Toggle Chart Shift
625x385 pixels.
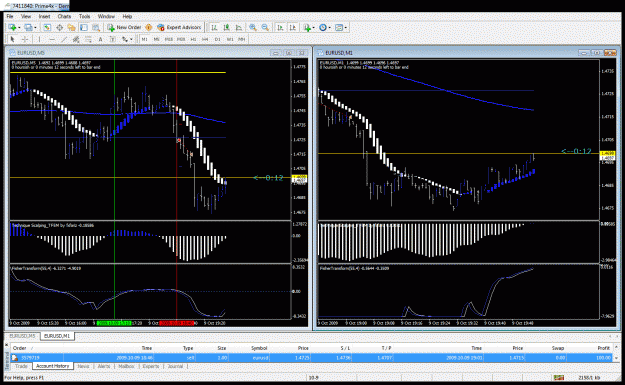pos(293,28)
